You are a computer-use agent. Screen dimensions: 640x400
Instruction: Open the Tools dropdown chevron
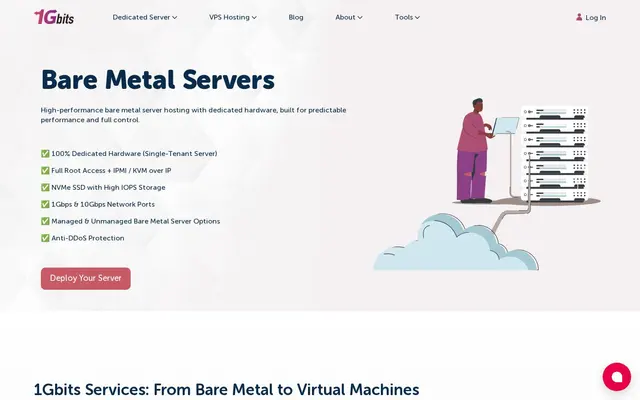pos(417,18)
